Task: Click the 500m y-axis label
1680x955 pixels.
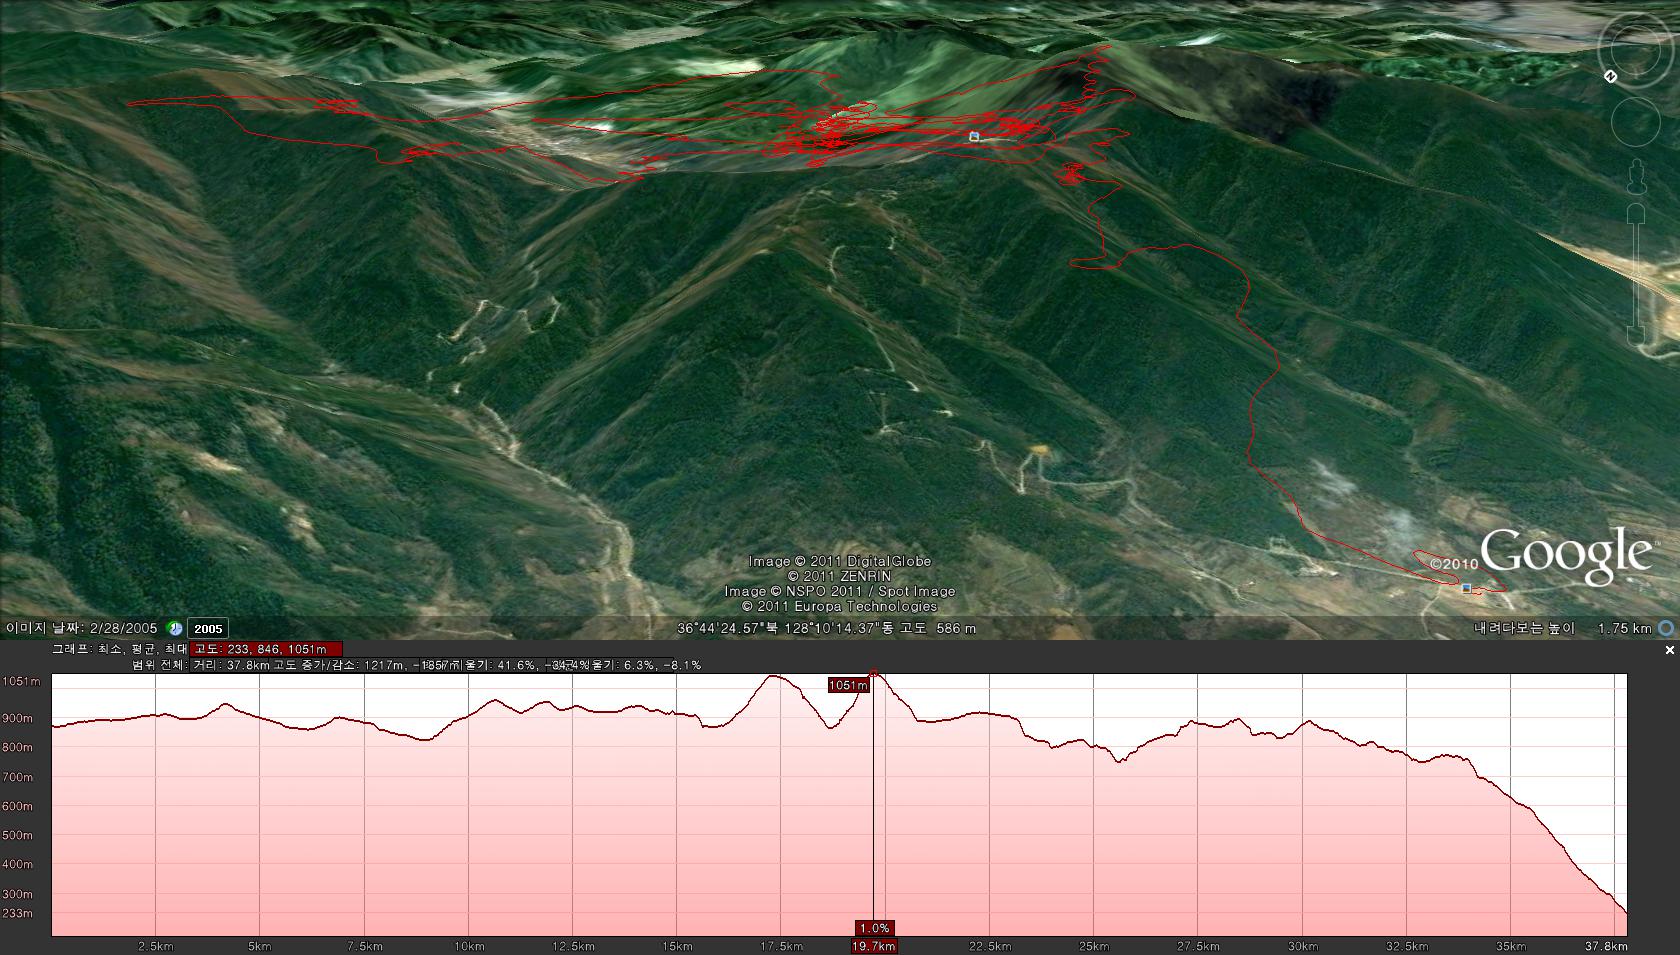Action: point(17,835)
